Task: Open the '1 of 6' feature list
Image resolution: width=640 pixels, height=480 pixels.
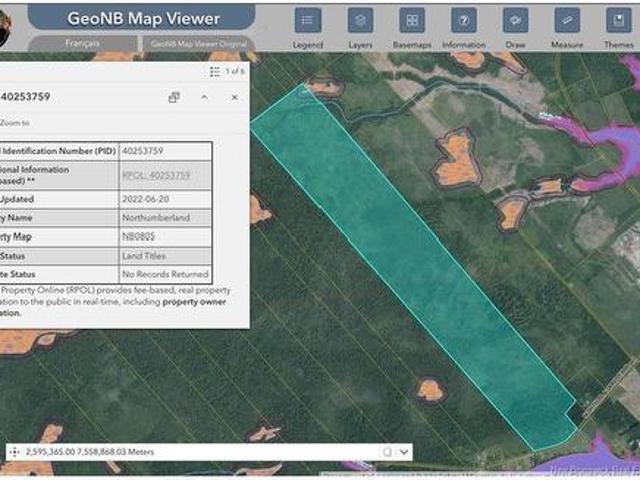Action: pos(227,71)
